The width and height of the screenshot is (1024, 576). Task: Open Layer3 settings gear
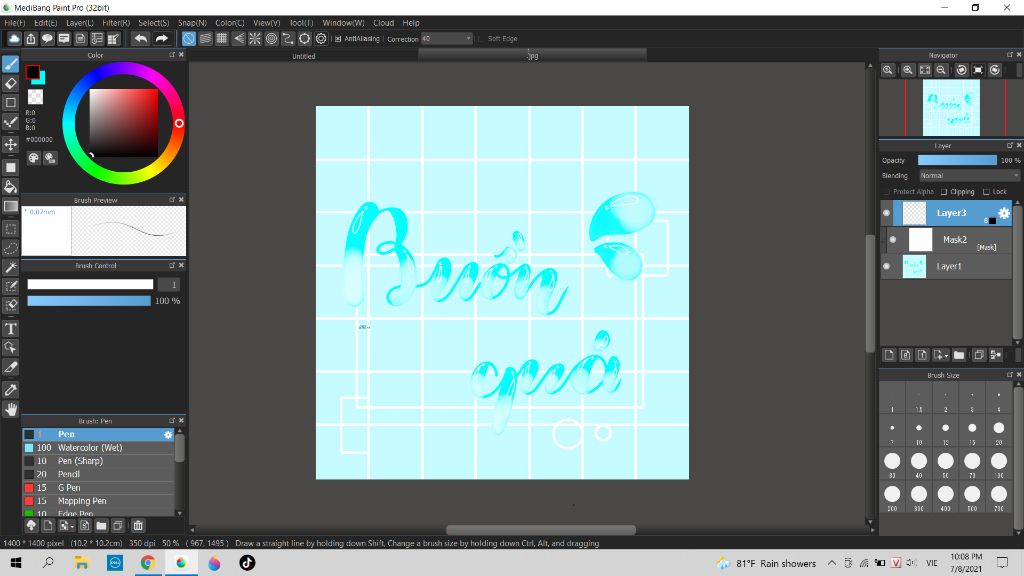click(1004, 213)
